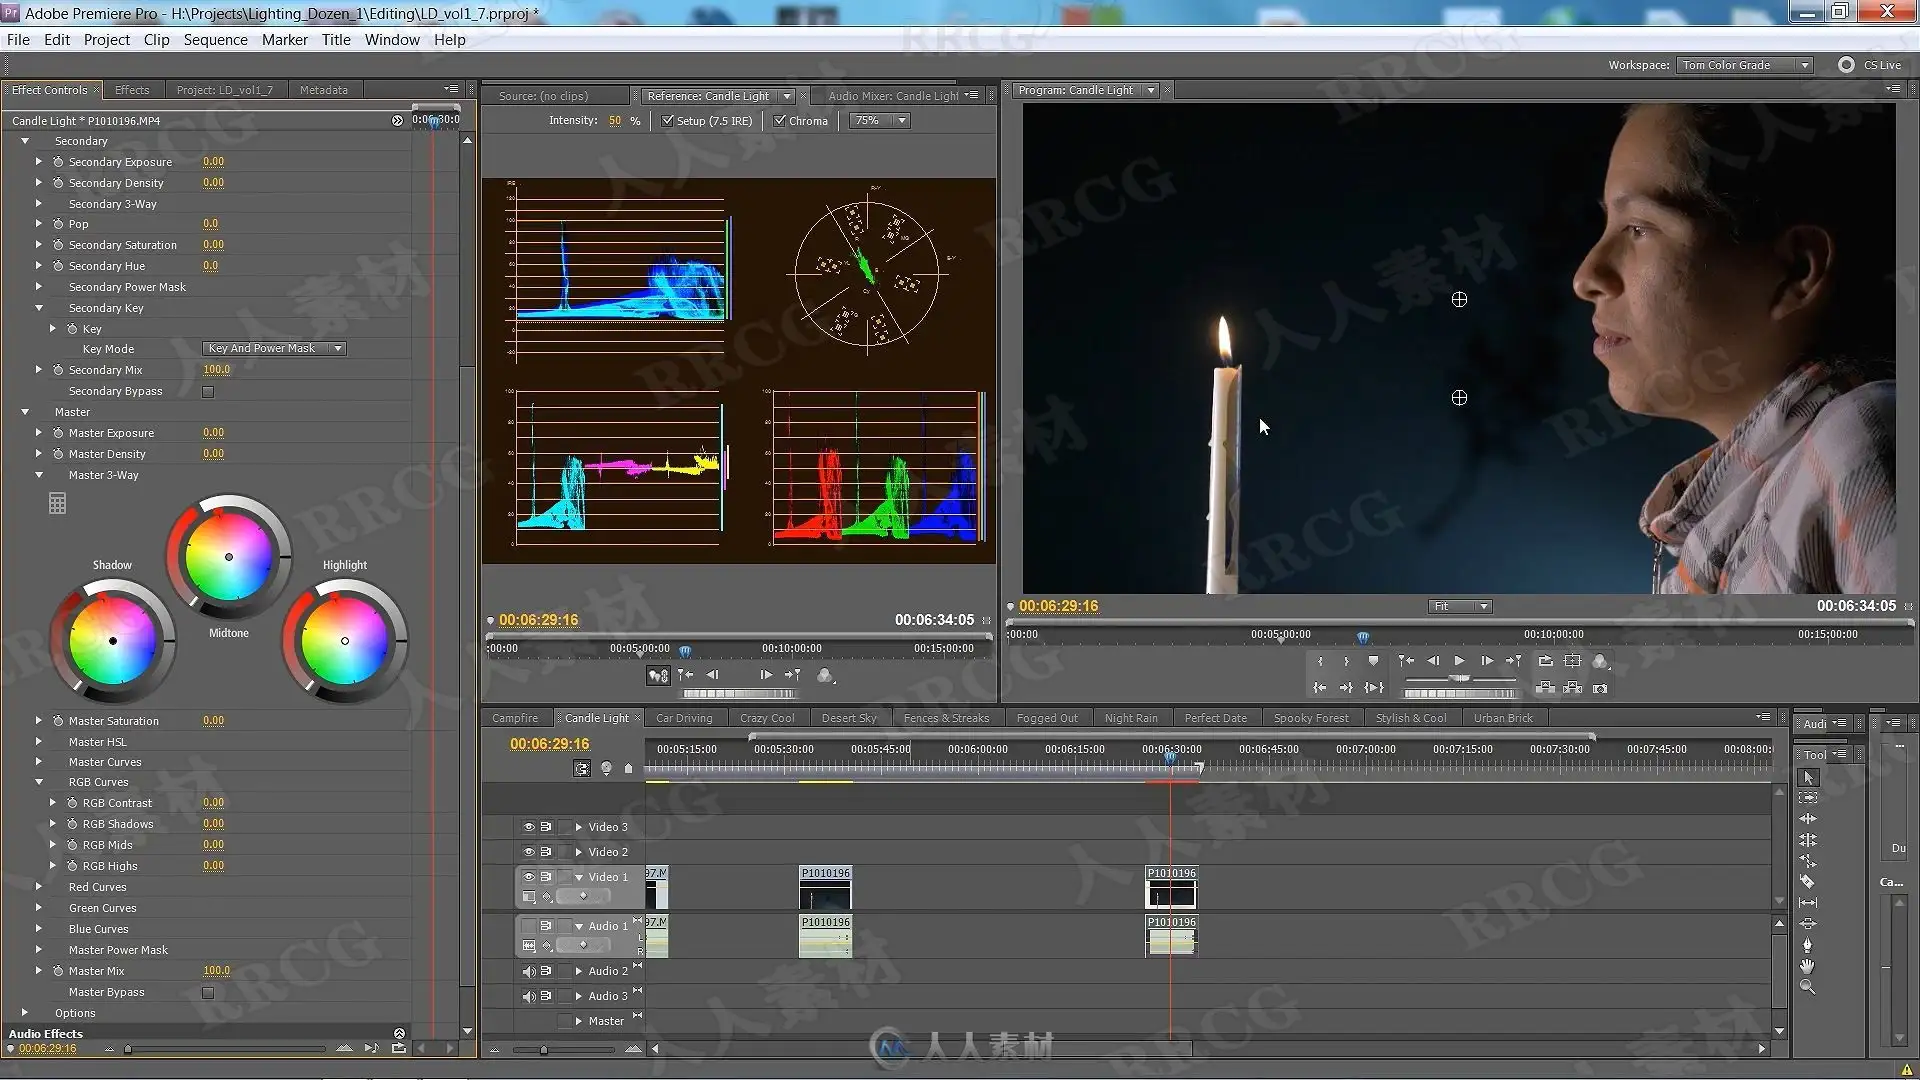The image size is (1920, 1080).
Task: Select the Rolling Edit tool
Action: point(1808,840)
